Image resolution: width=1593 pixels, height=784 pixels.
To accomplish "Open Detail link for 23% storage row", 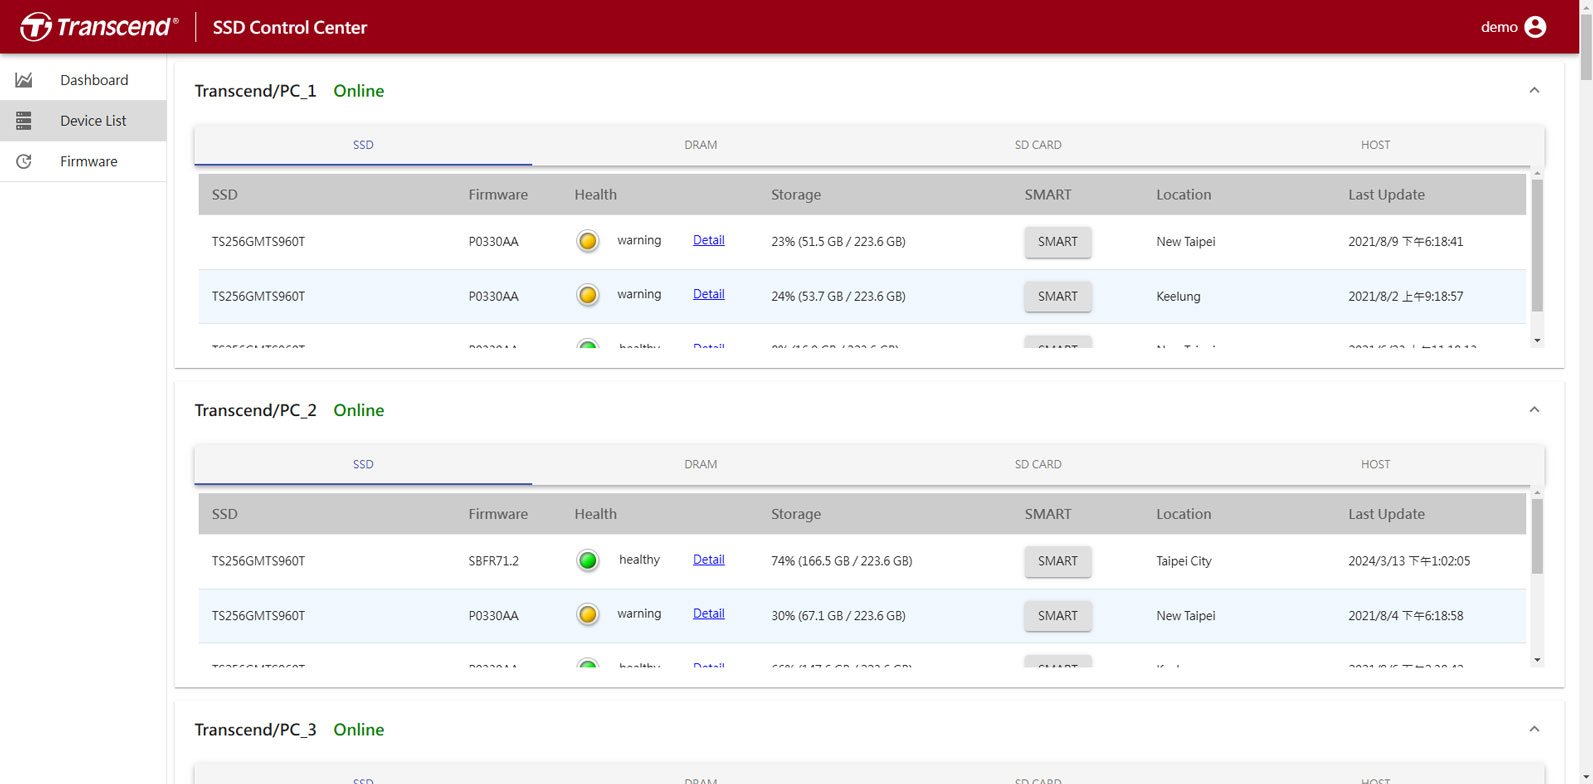I will tap(708, 240).
